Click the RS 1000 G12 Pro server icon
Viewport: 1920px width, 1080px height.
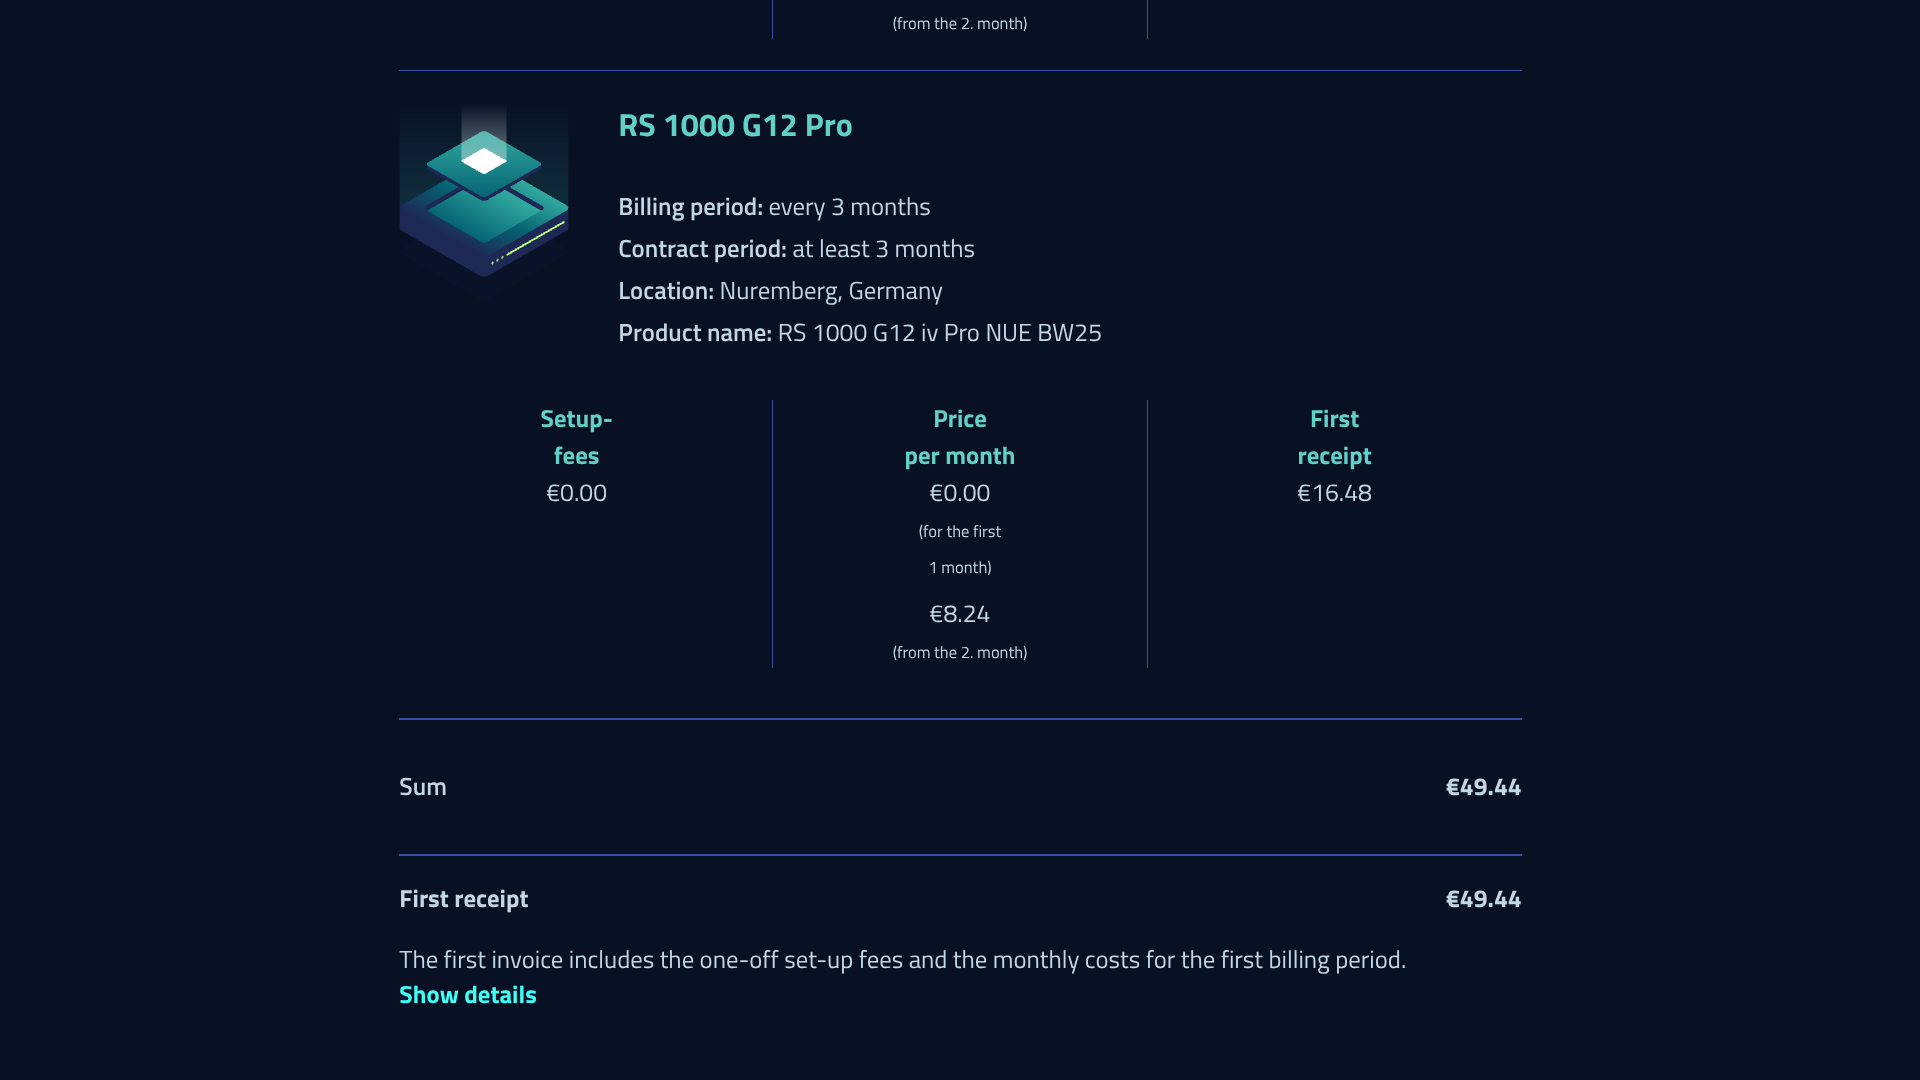point(484,194)
